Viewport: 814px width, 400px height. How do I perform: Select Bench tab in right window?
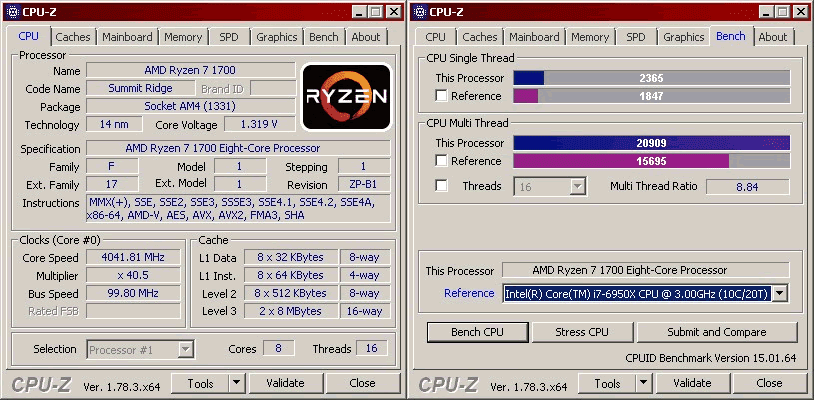730,36
